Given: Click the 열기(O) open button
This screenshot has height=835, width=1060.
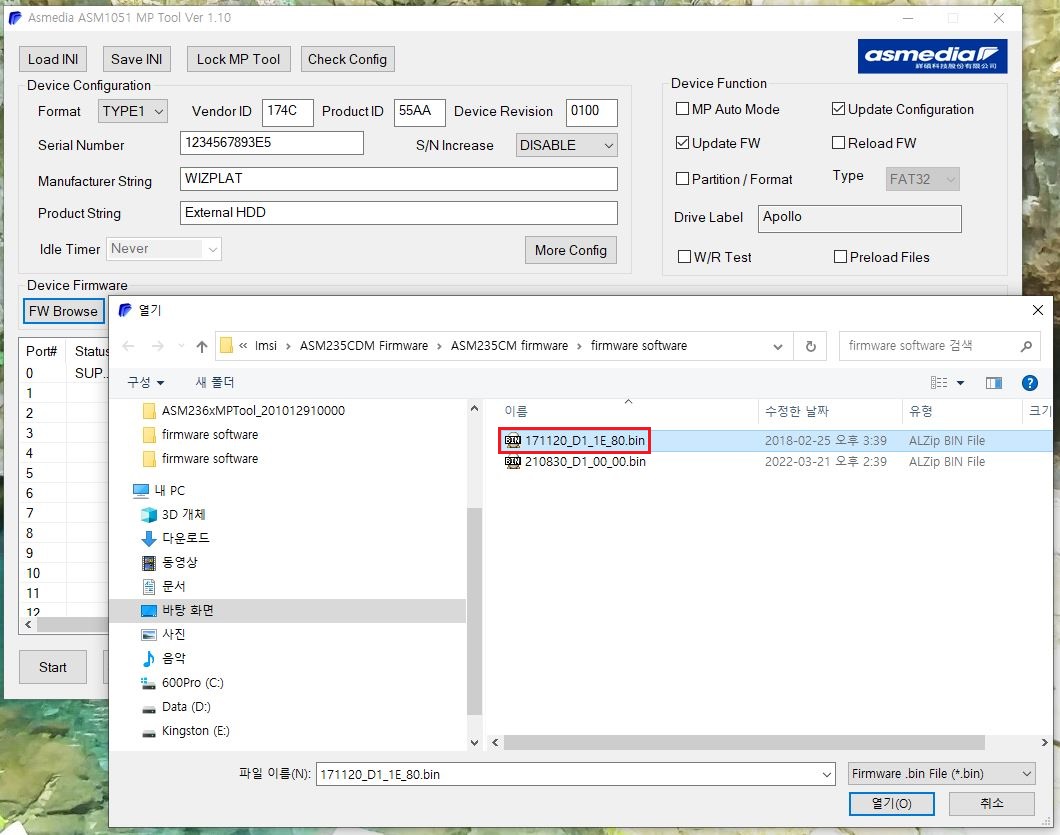Looking at the screenshot, I should pyautogui.click(x=892, y=803).
